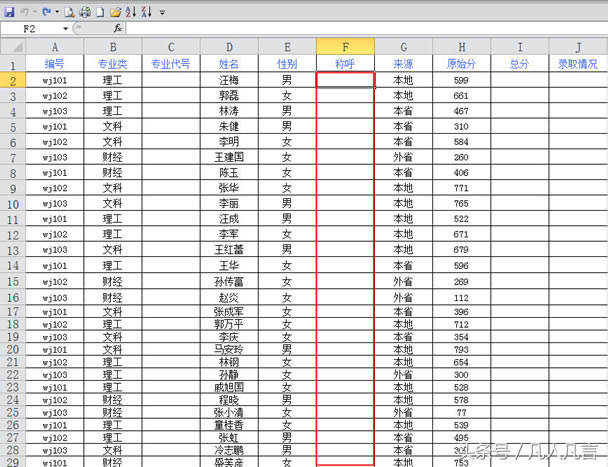The height and width of the screenshot is (467, 608).
Task: Open the Redo history dropdown arrow
Action: pos(55,11)
